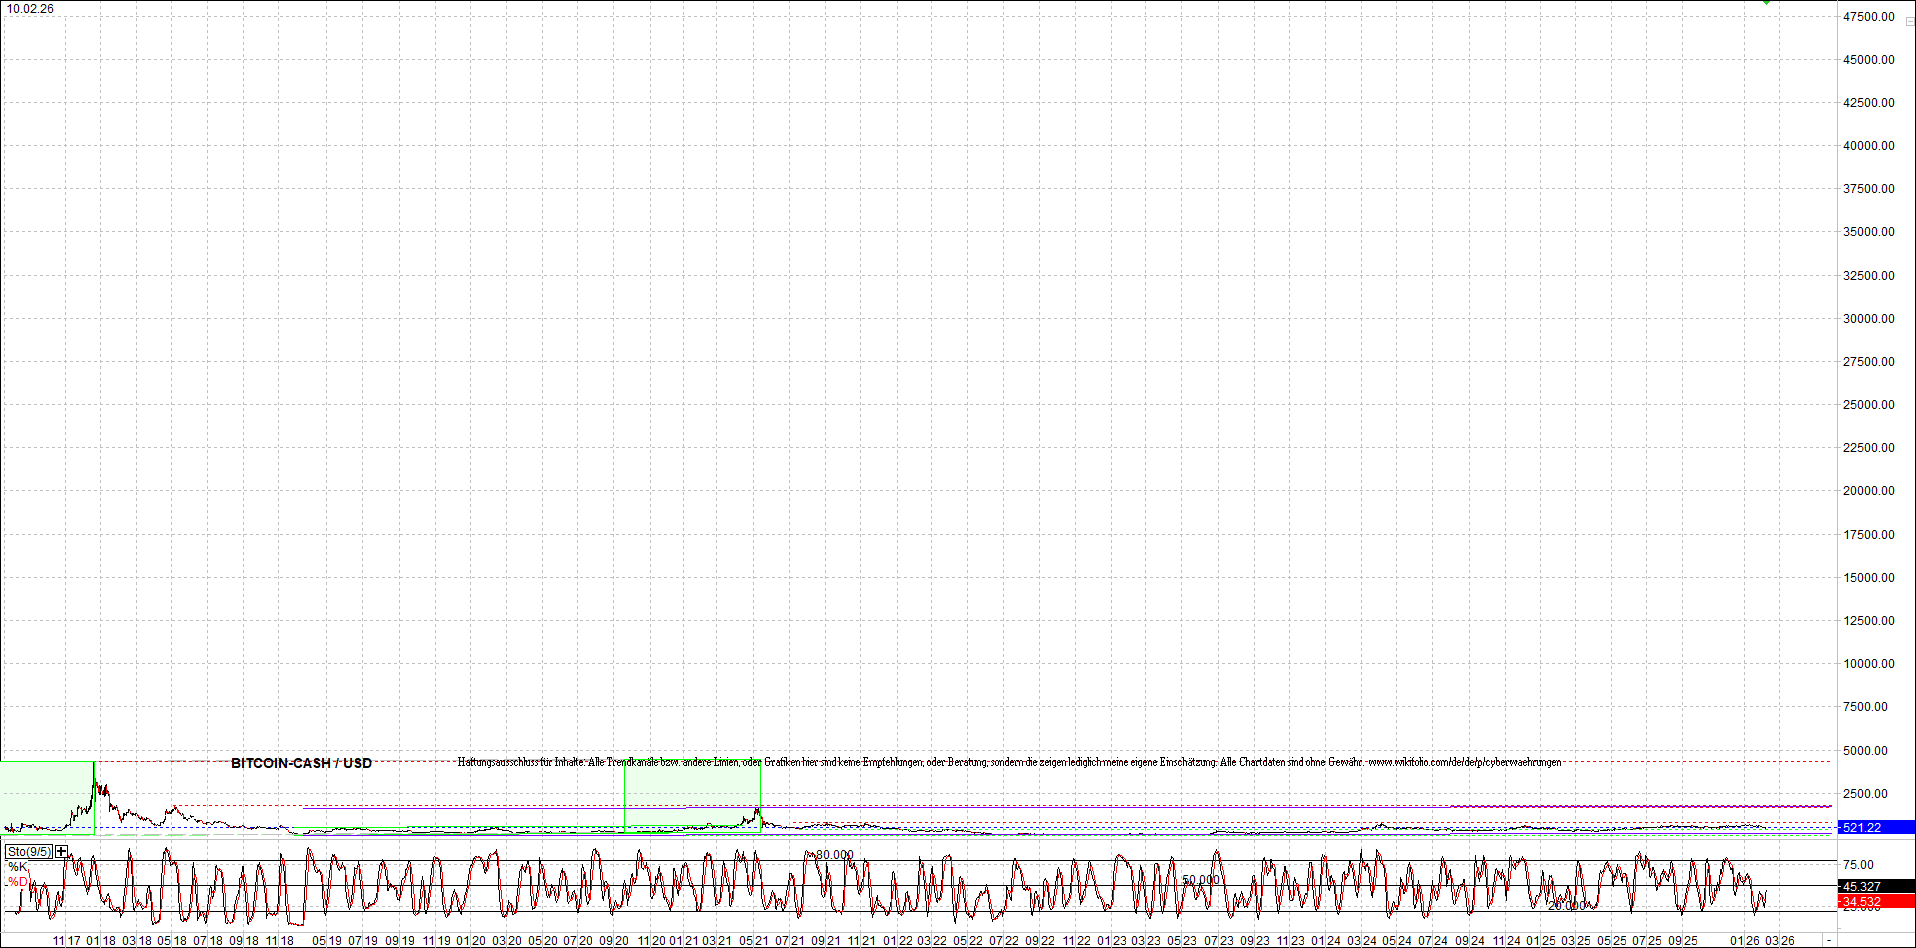1916x948 pixels.
Task: Select the %K stochastic line label
Action: point(18,867)
